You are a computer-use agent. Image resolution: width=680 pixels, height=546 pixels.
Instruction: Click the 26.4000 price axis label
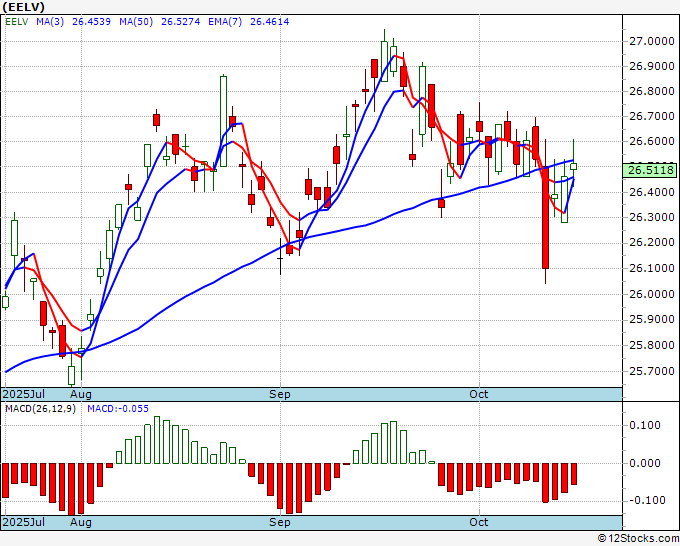coord(652,192)
